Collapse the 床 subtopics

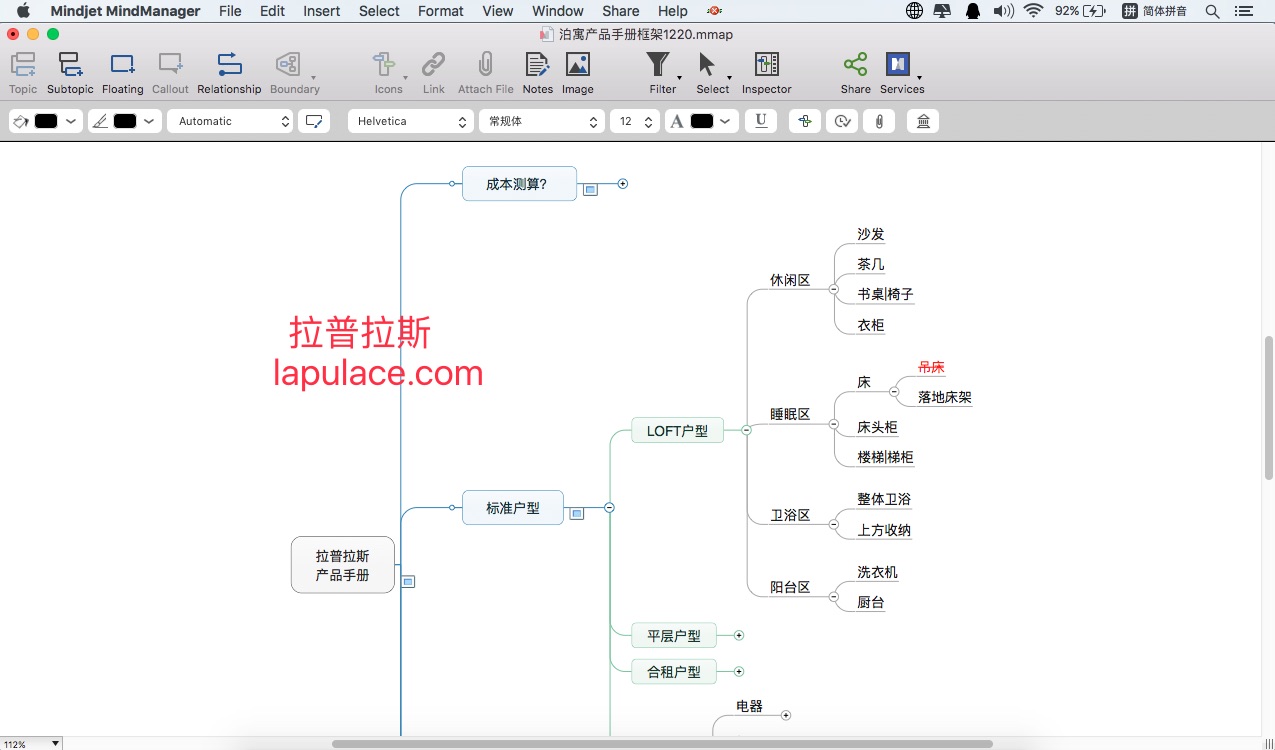[x=894, y=391]
